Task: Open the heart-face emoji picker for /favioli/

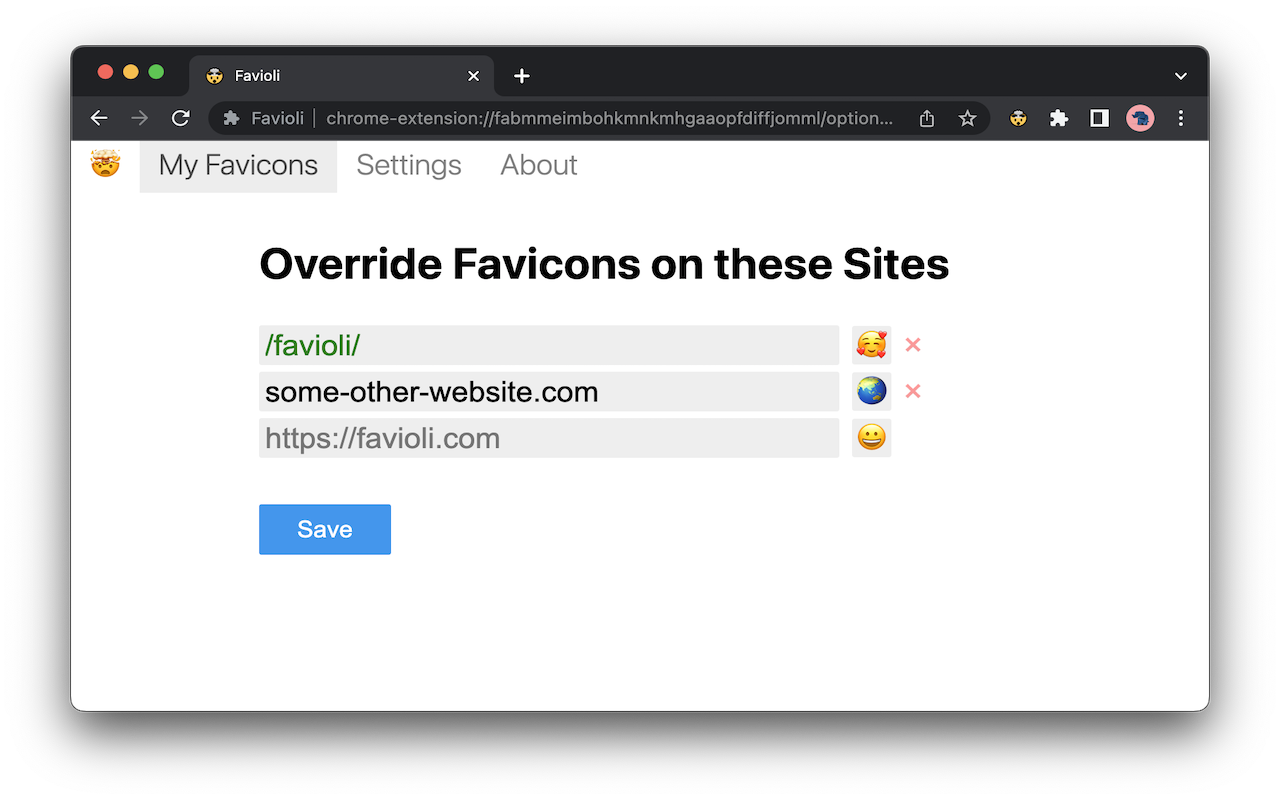Action: [x=871, y=345]
